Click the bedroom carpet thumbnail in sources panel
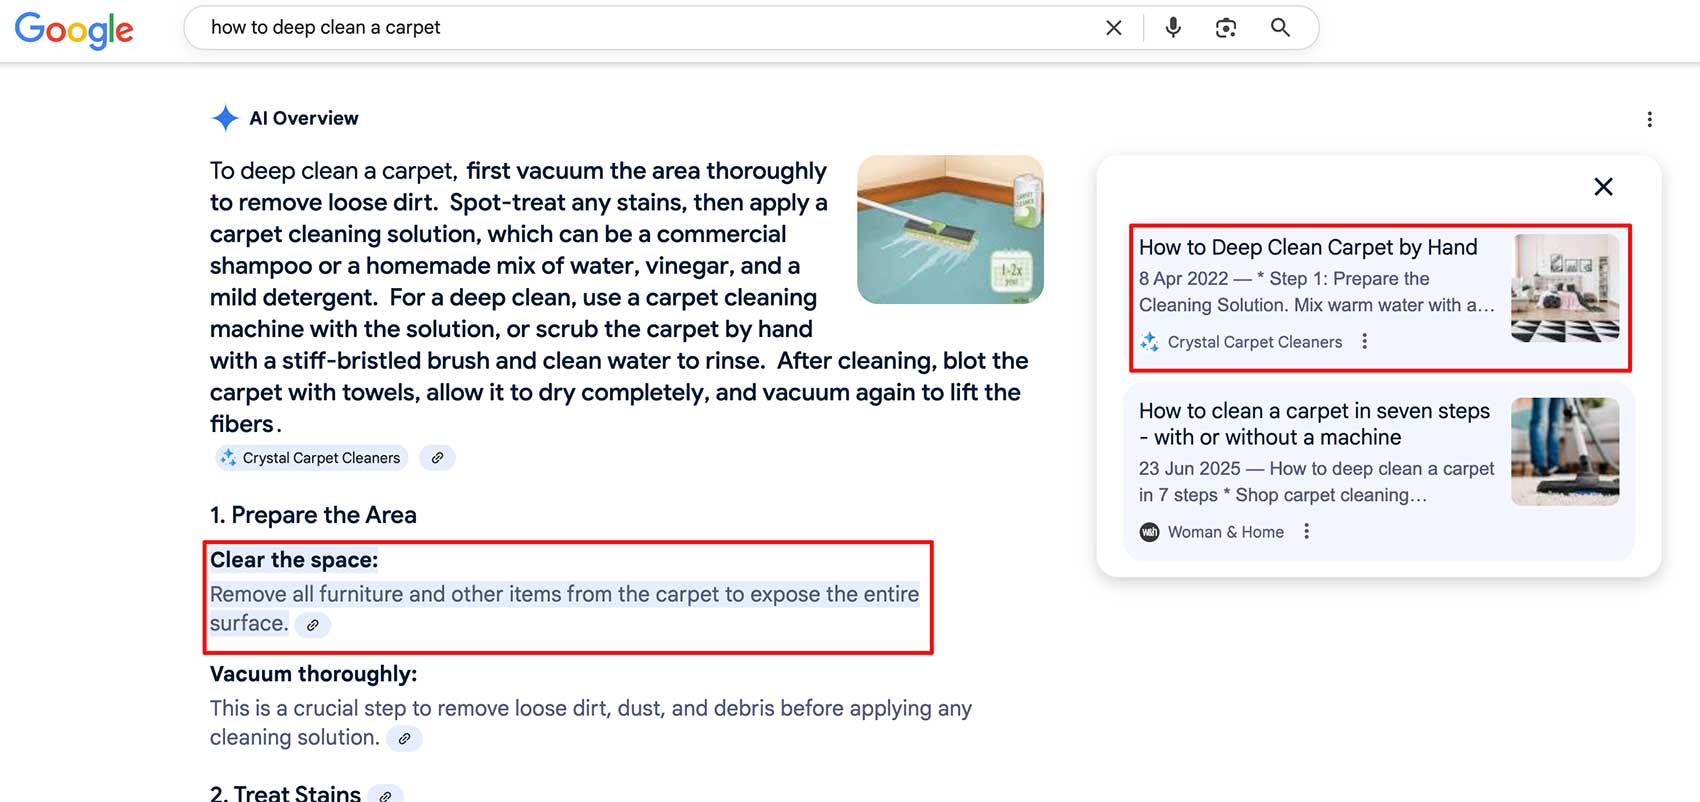This screenshot has height=802, width=1700. click(1564, 289)
